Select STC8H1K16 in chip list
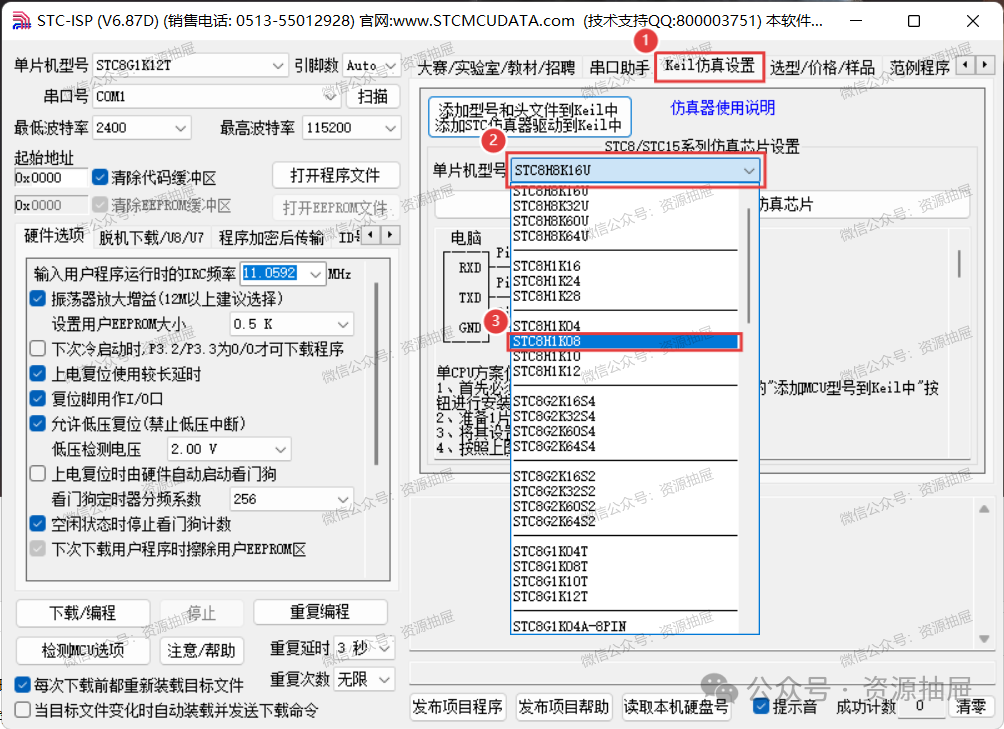Viewport: 1004px width, 729px height. pyautogui.click(x=624, y=266)
